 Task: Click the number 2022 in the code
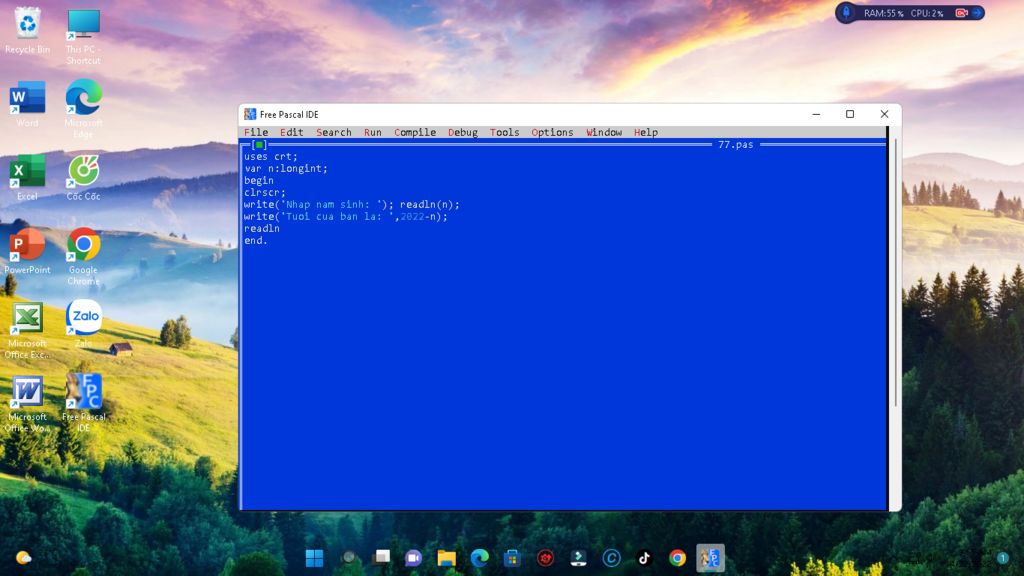pyautogui.click(x=412, y=216)
